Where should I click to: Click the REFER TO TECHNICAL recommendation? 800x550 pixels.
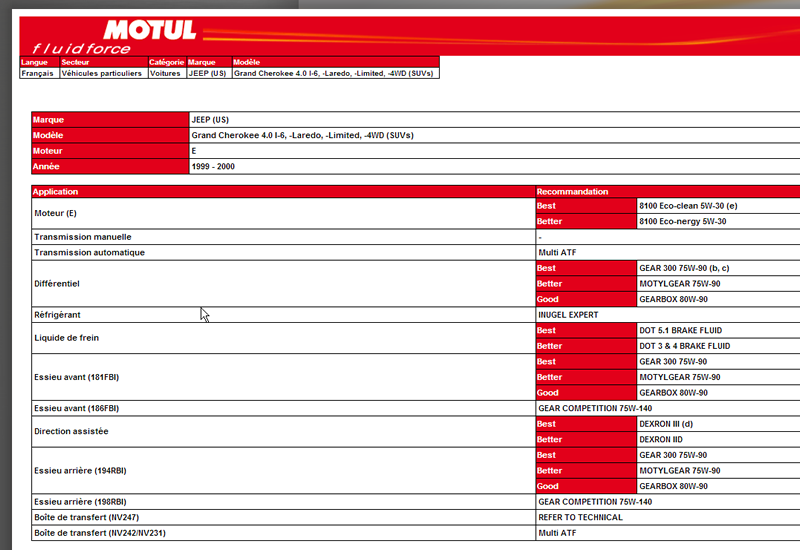[x=581, y=517]
